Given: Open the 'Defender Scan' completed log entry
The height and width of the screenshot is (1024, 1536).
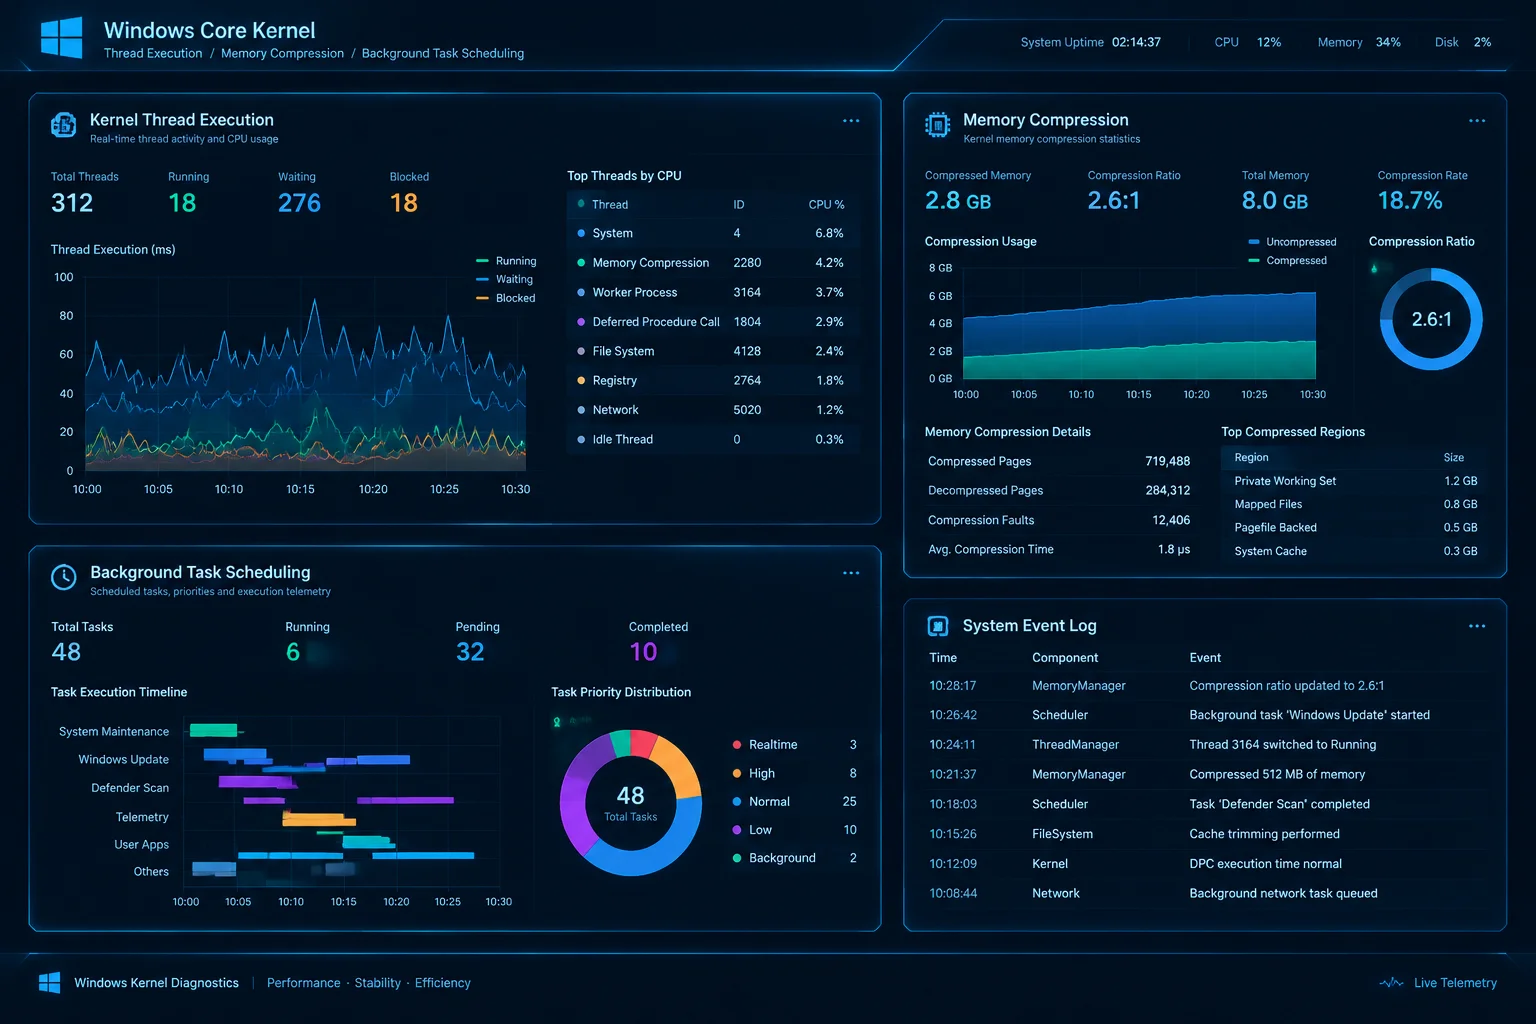Looking at the screenshot, I should 1205,804.
